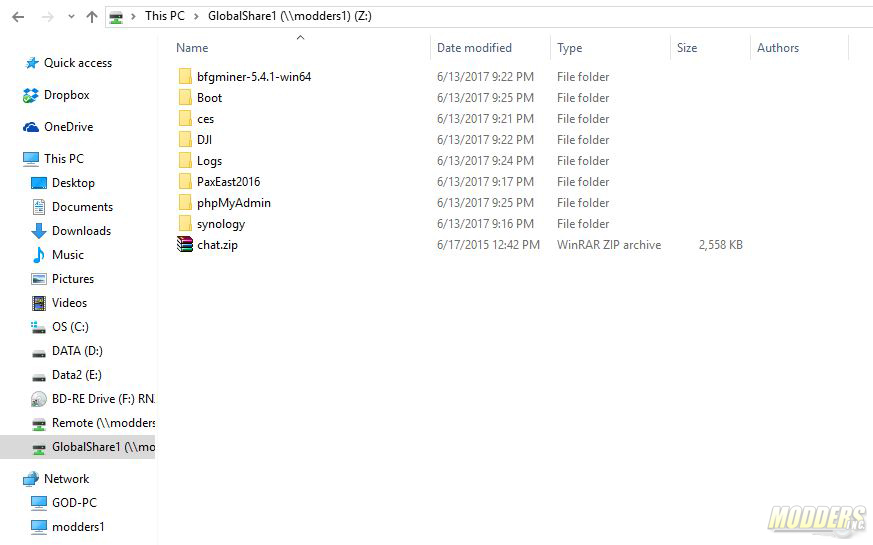The width and height of the screenshot is (873, 545).
Task: Select This PC breadcrumb in address bar
Action: point(165,16)
